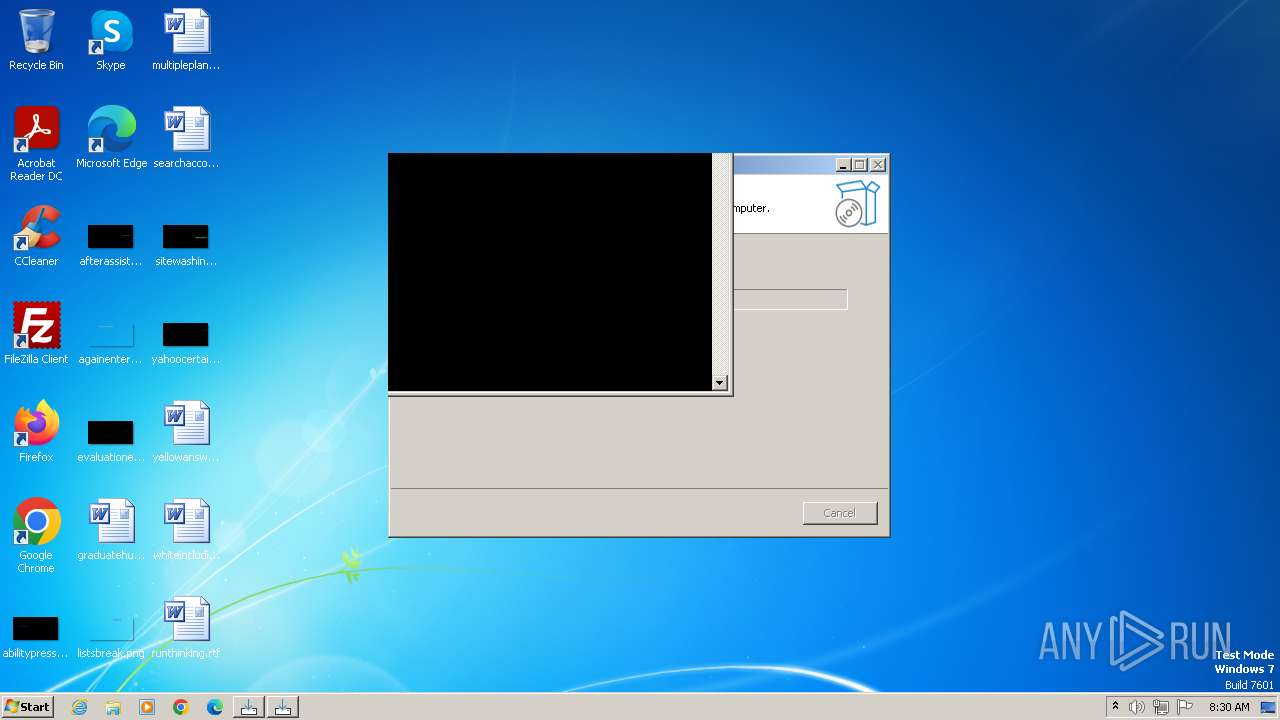
Task: Switch to first installer taskbar button
Action: pos(249,707)
